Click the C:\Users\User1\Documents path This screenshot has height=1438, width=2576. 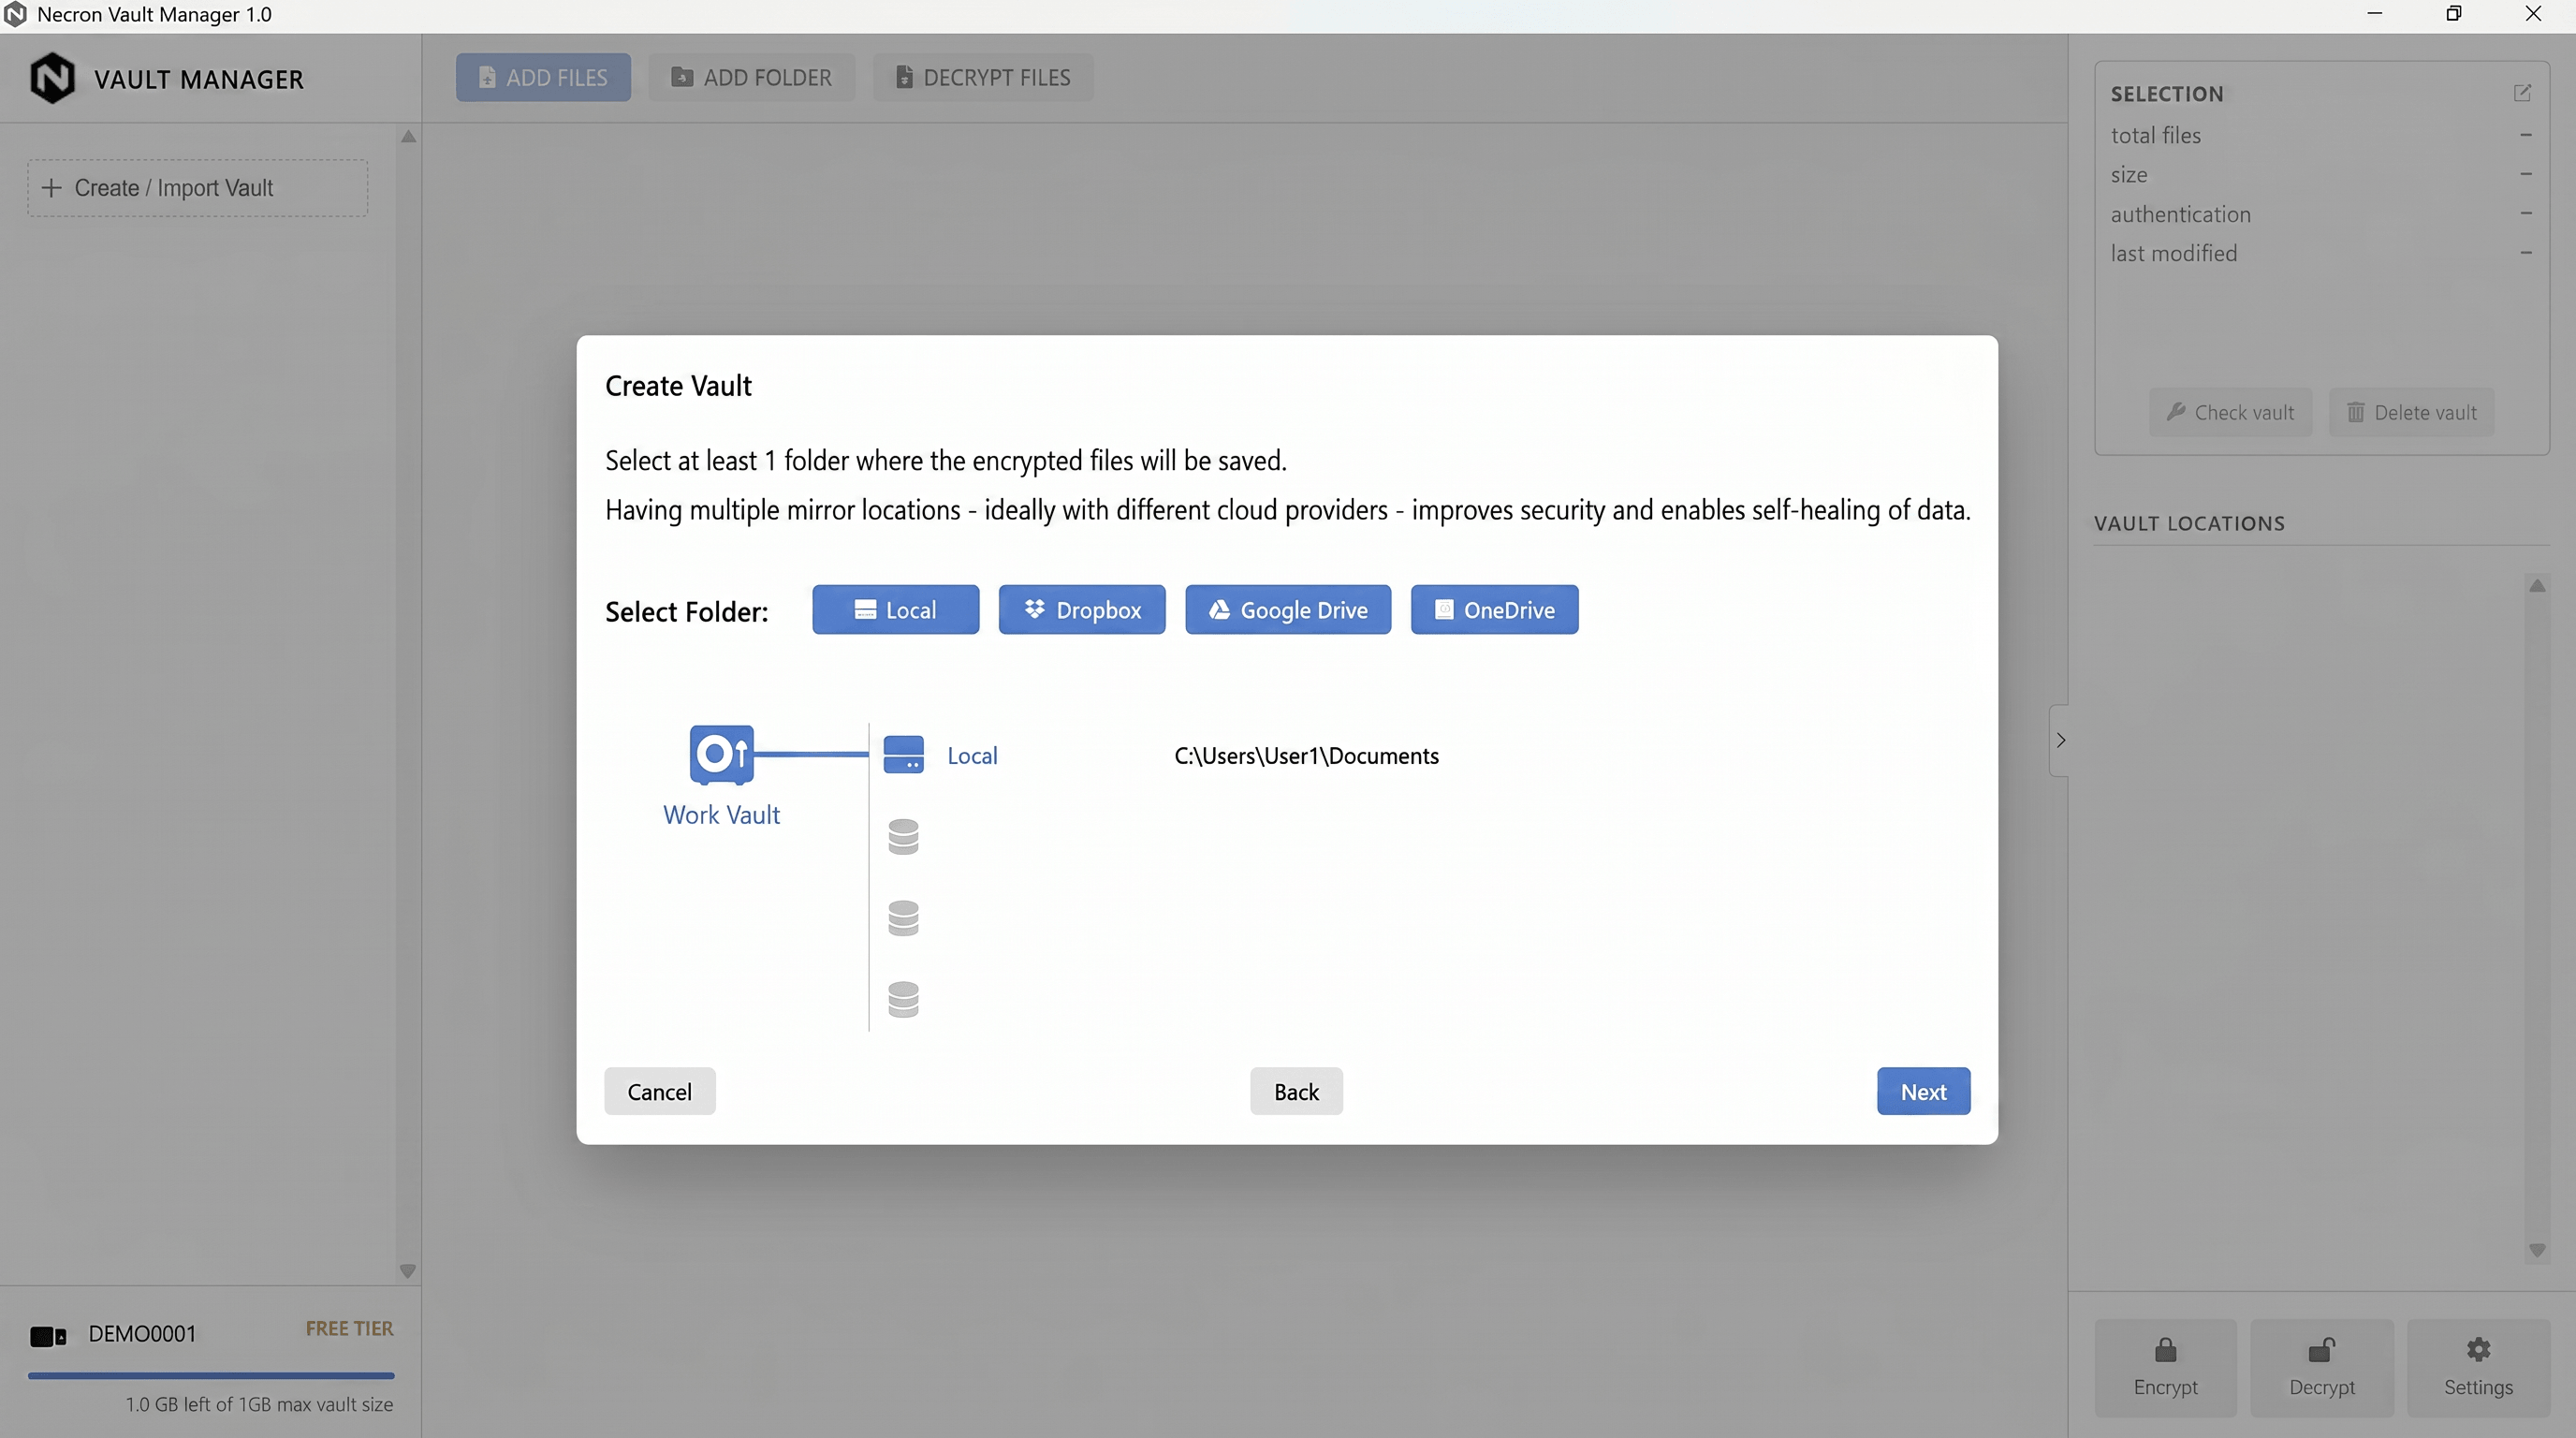click(x=1306, y=756)
